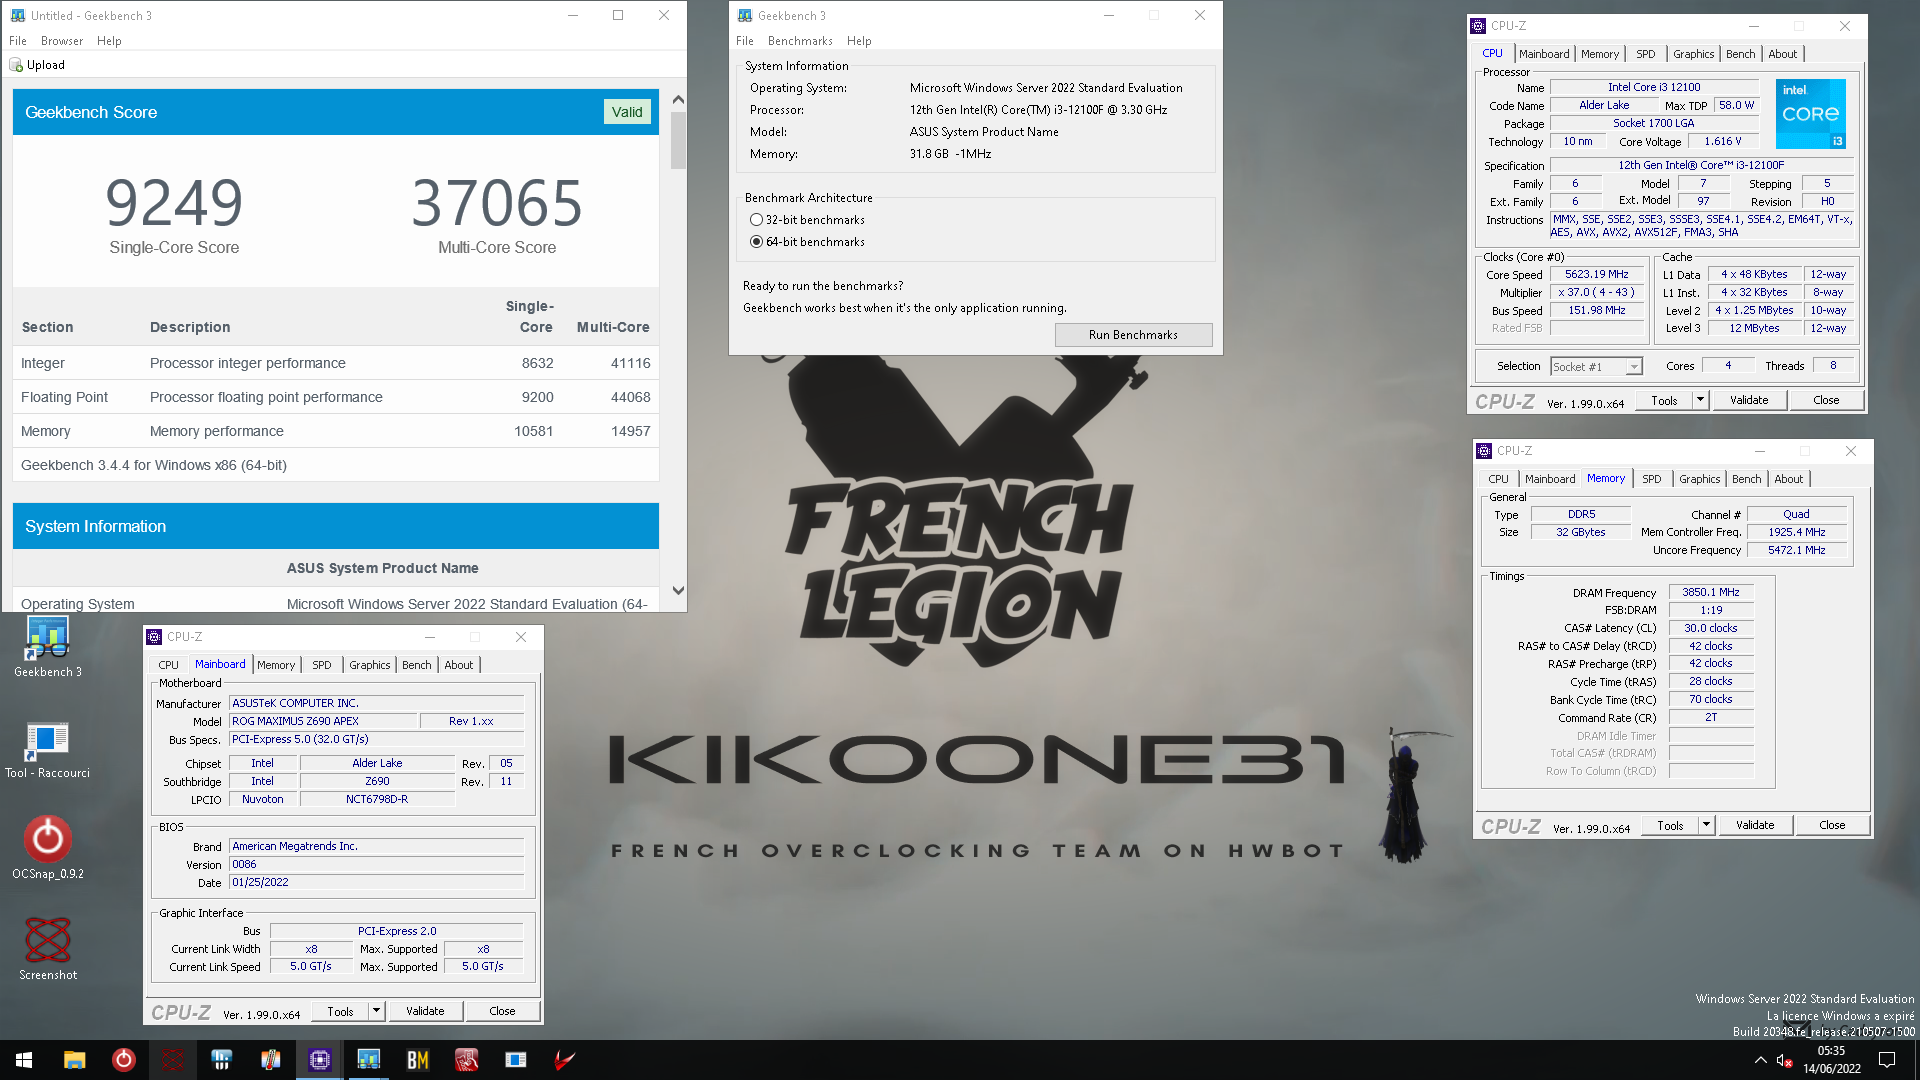Open Help menu in Geekbench 3 launcher window
The width and height of the screenshot is (1920, 1080).
(859, 41)
